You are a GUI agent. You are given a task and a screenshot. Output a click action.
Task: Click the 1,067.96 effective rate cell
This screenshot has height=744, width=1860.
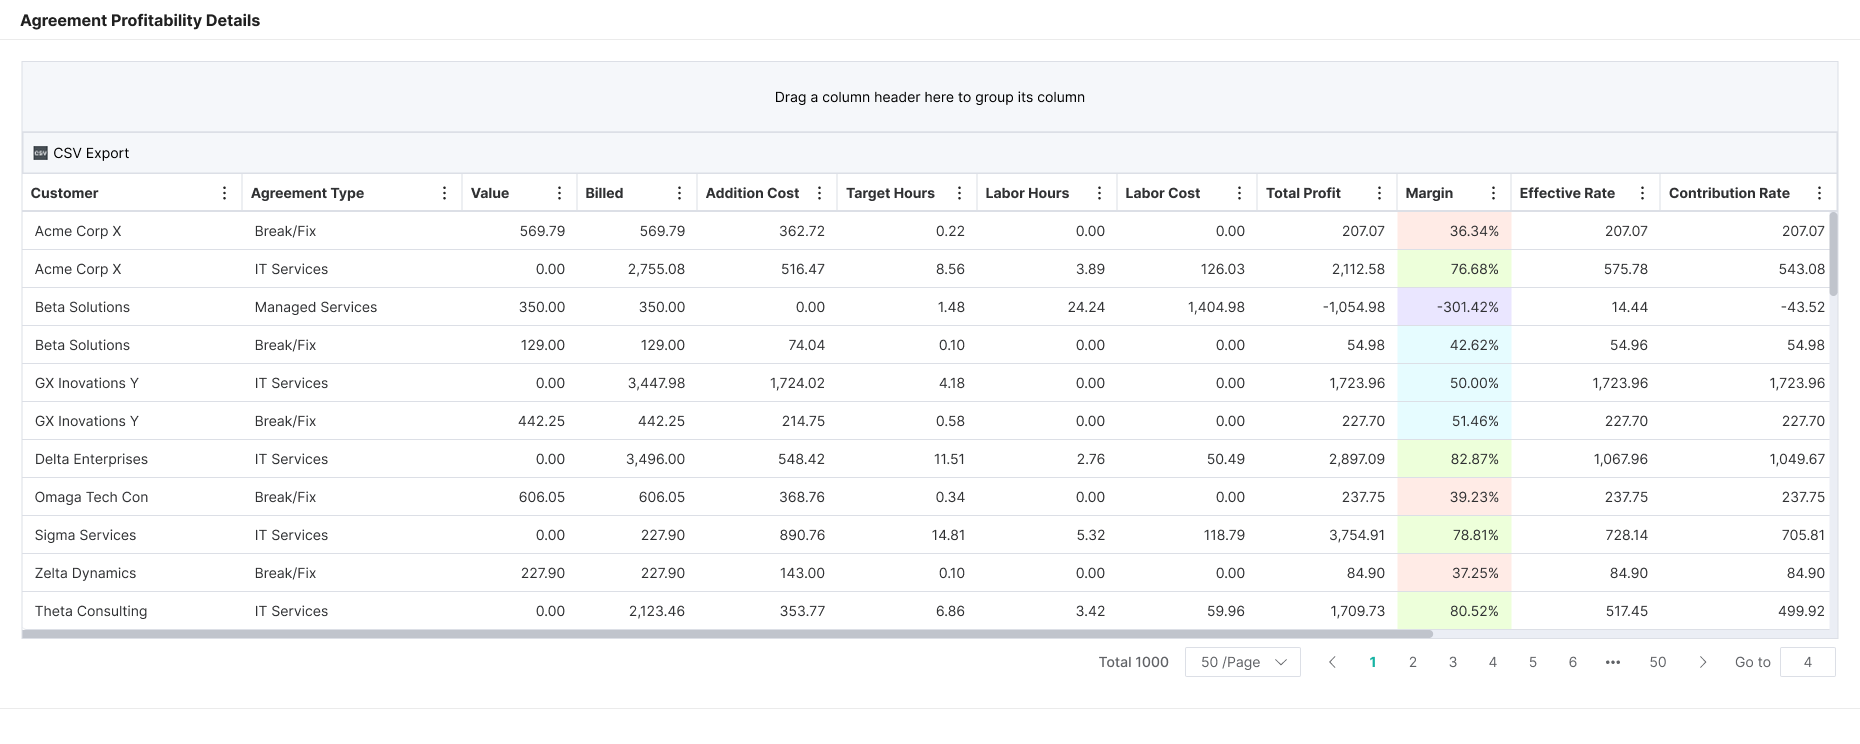click(x=1586, y=459)
